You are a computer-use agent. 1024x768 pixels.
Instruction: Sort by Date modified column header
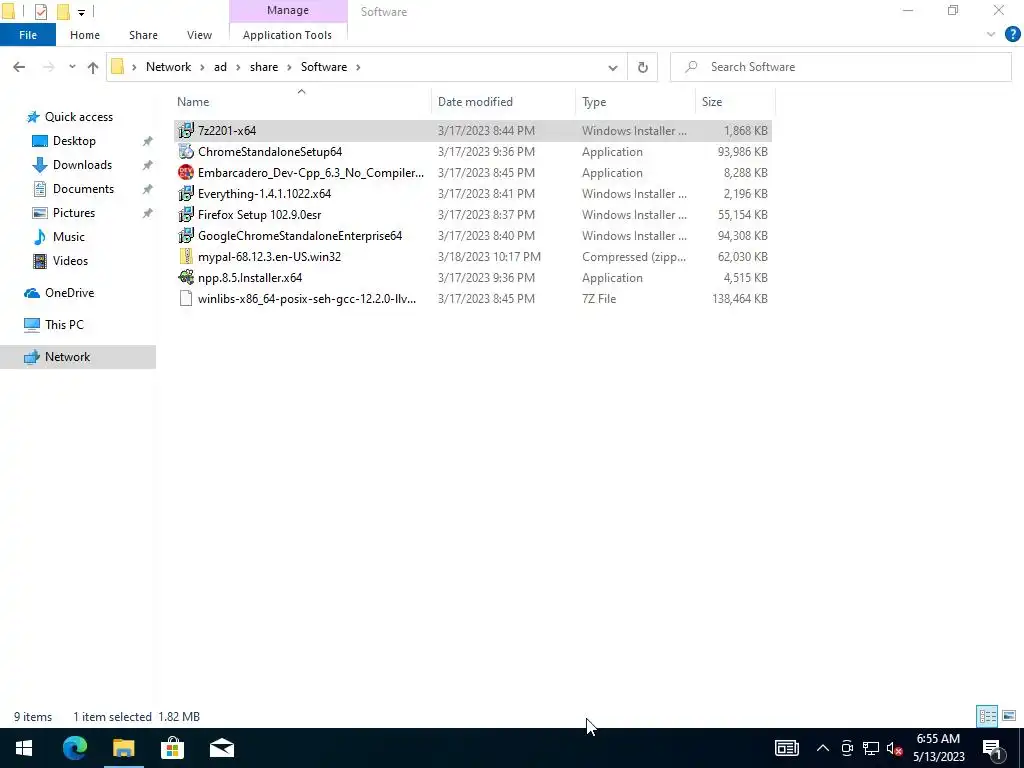[503, 102]
